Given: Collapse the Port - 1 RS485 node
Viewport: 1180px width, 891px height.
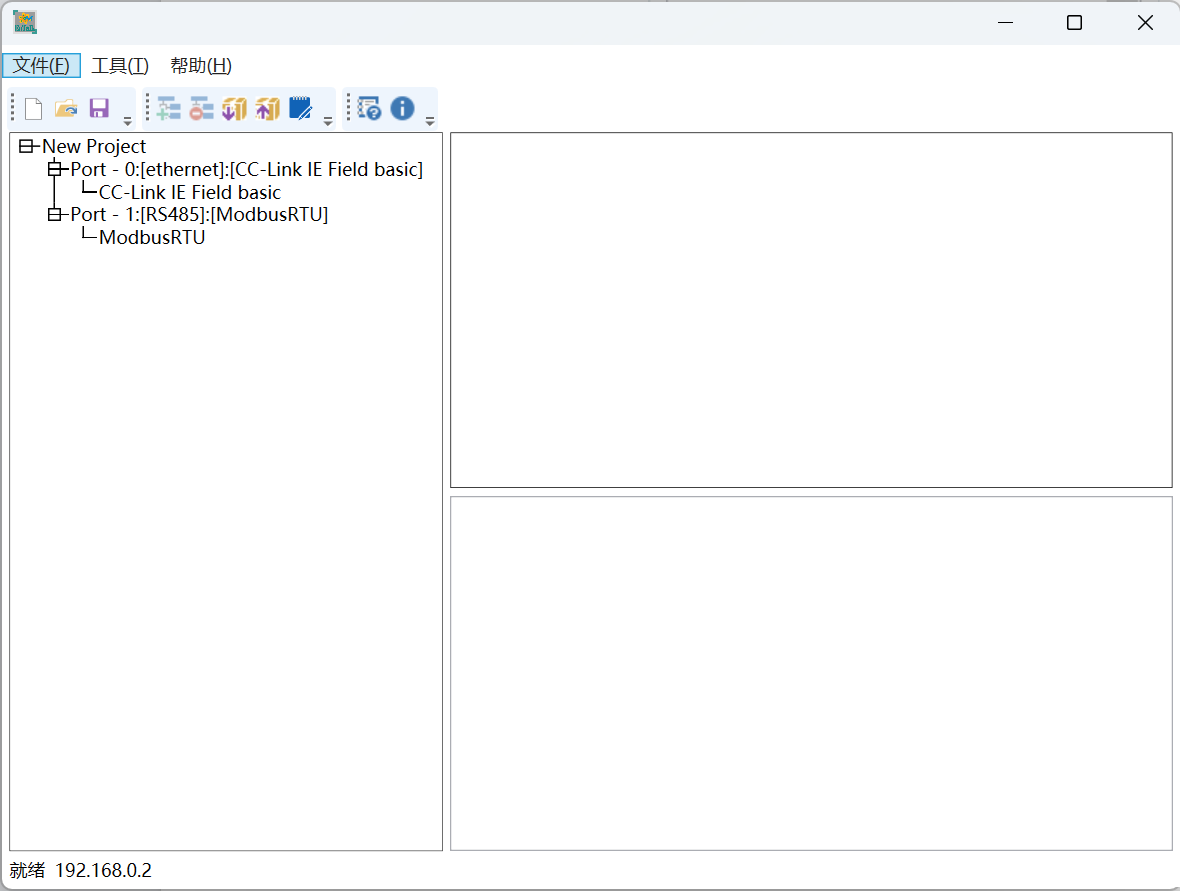Looking at the screenshot, I should [55, 214].
